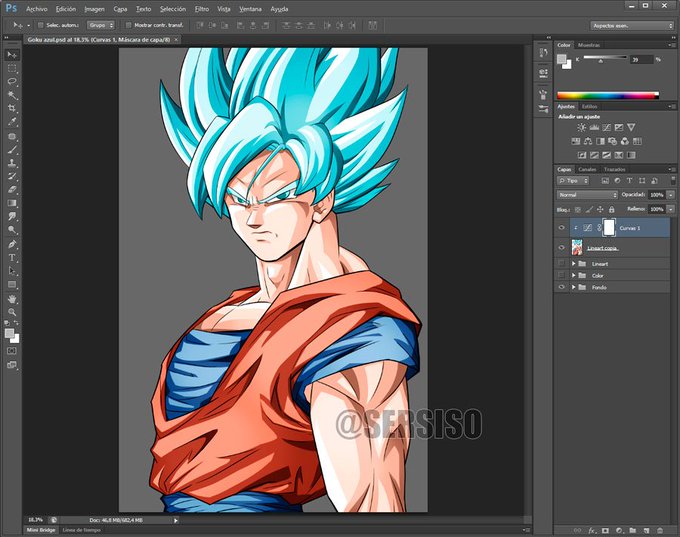
Task: Click the foreground color swatch in toolbox
Action: coord(9,333)
